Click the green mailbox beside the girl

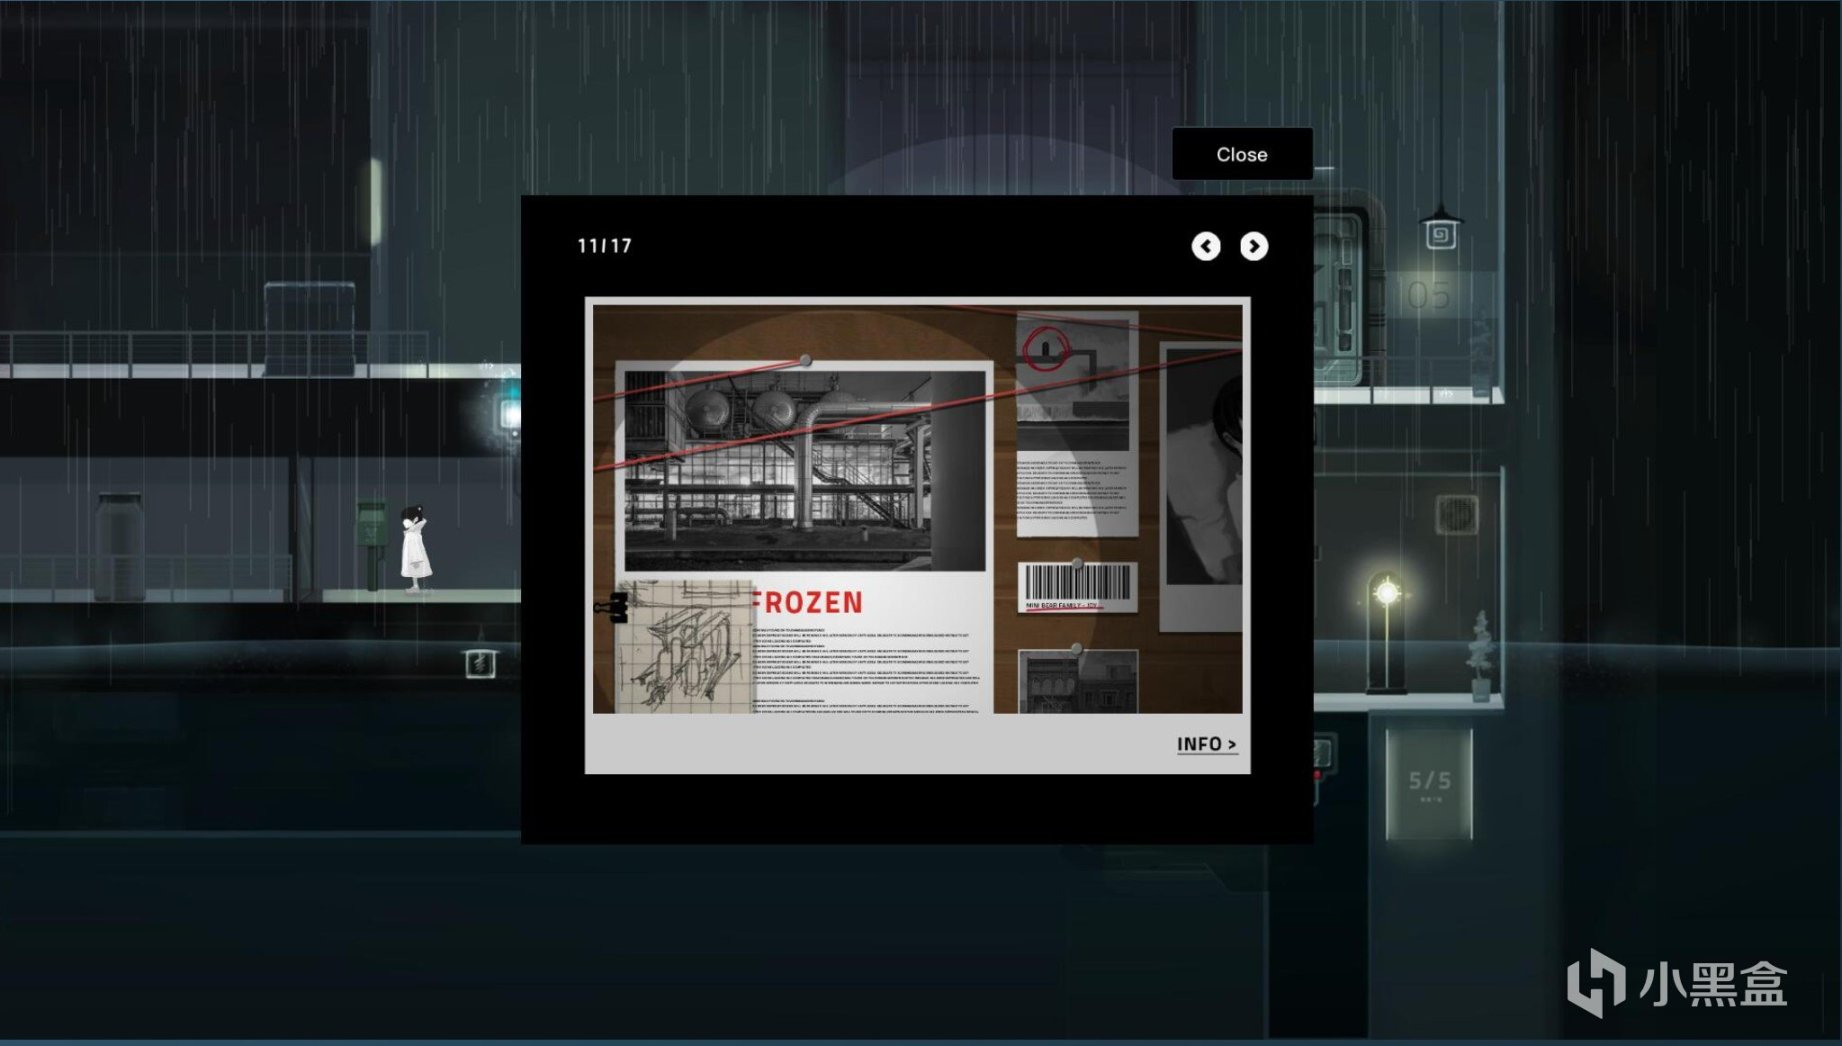pos(372,544)
